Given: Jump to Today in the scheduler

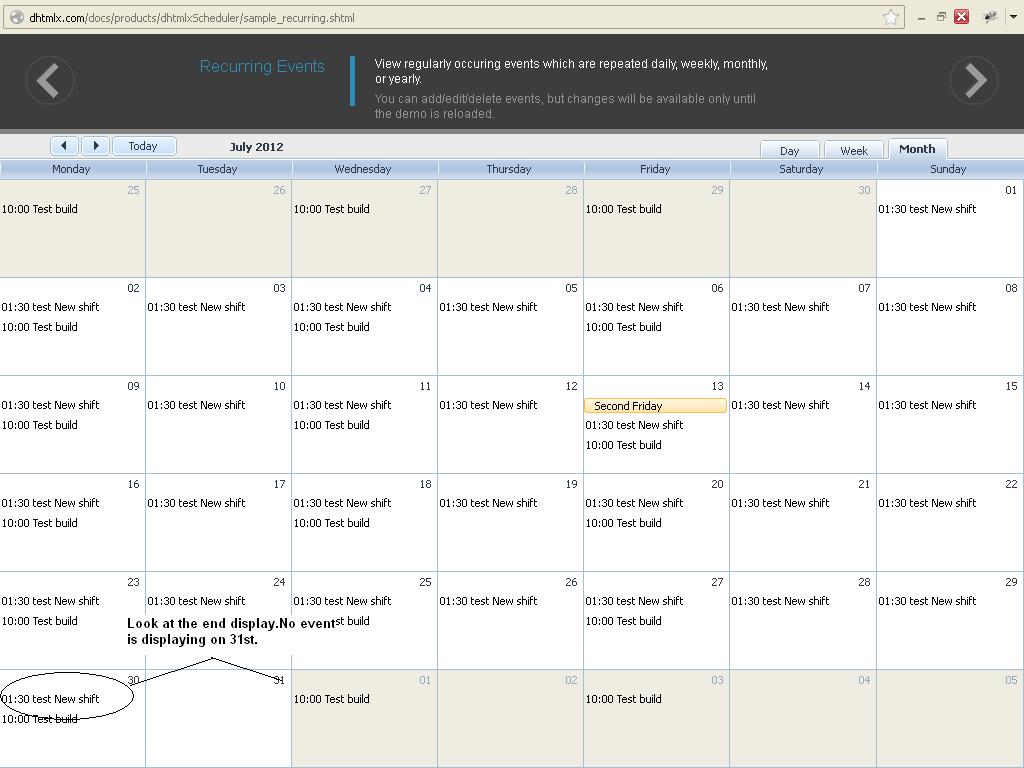Looking at the screenshot, I should [x=143, y=146].
